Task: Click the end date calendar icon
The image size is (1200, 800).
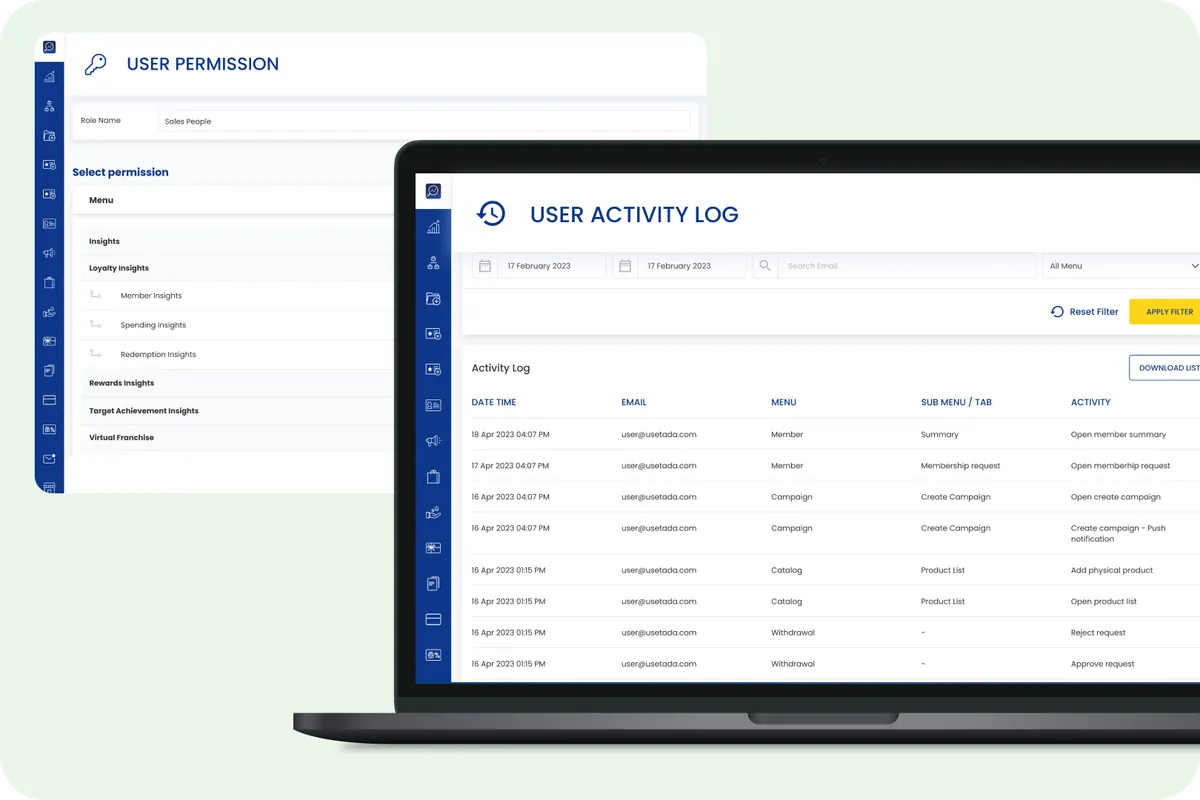Action: 625,266
